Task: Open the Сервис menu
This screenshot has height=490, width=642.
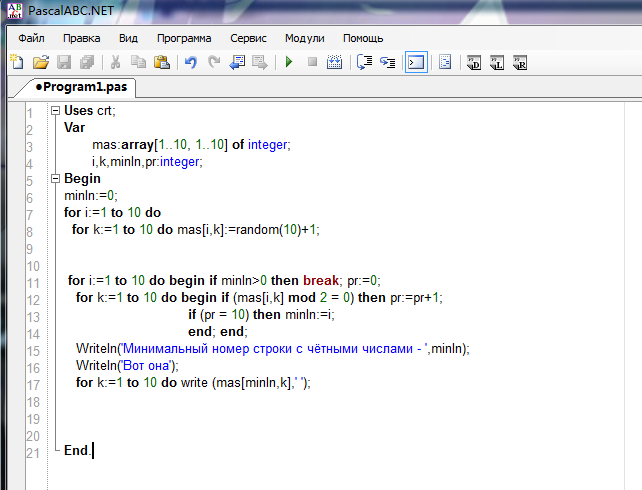Action: pos(248,38)
